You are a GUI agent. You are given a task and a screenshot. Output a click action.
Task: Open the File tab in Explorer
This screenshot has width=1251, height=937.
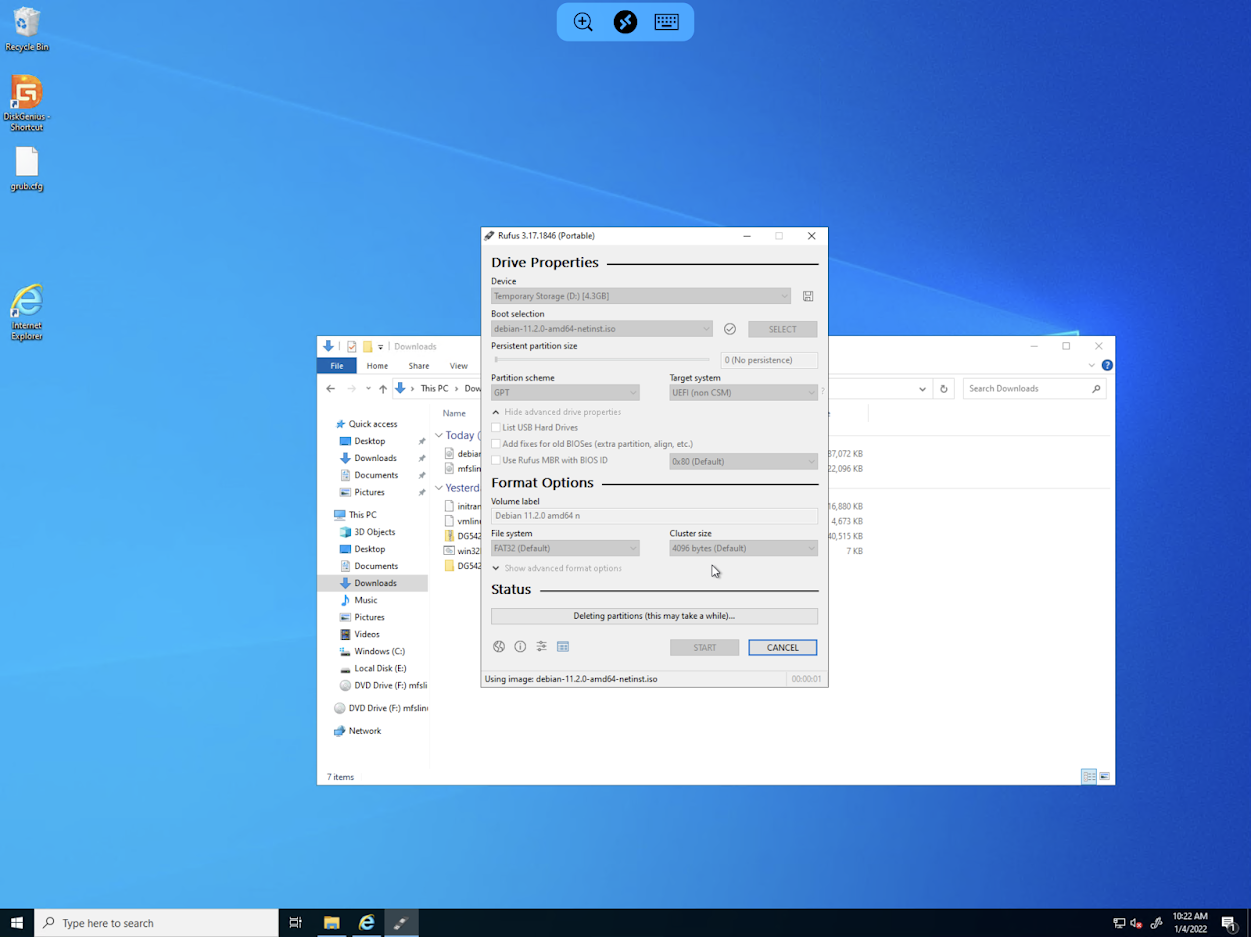(337, 366)
